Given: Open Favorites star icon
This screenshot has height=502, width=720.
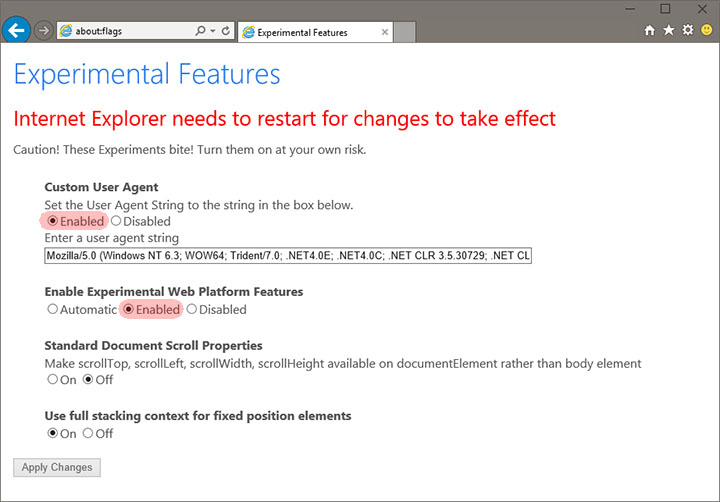Looking at the screenshot, I should pyautogui.click(x=668, y=31).
